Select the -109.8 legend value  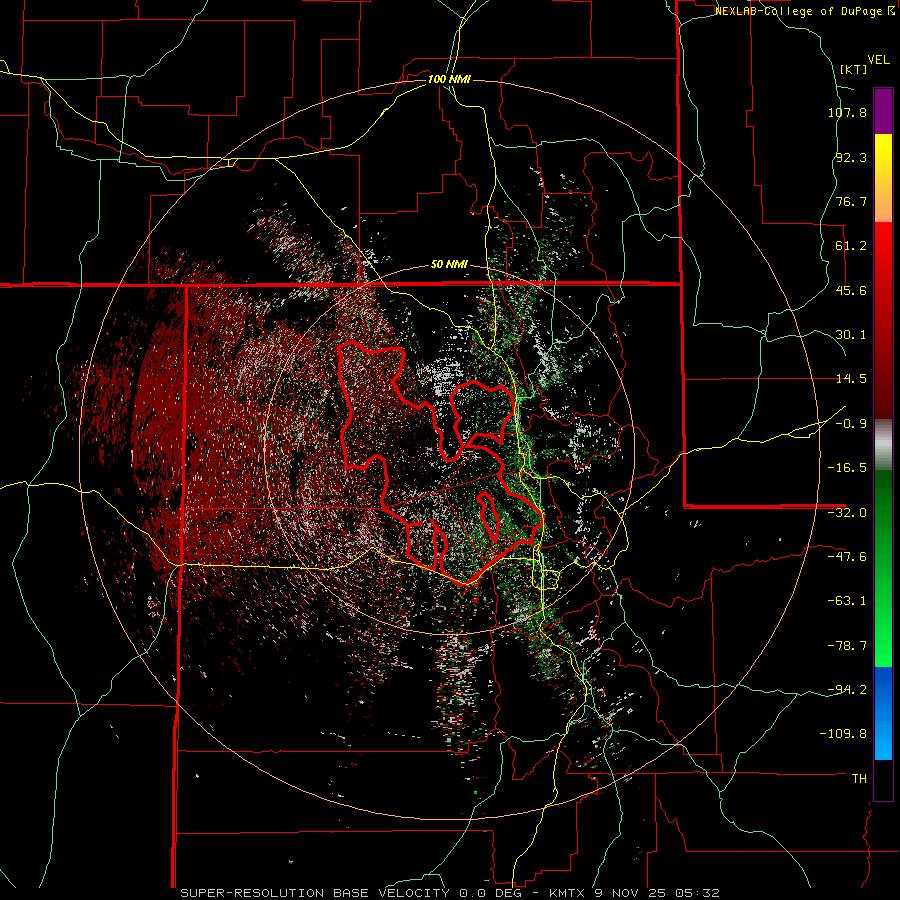(x=843, y=734)
